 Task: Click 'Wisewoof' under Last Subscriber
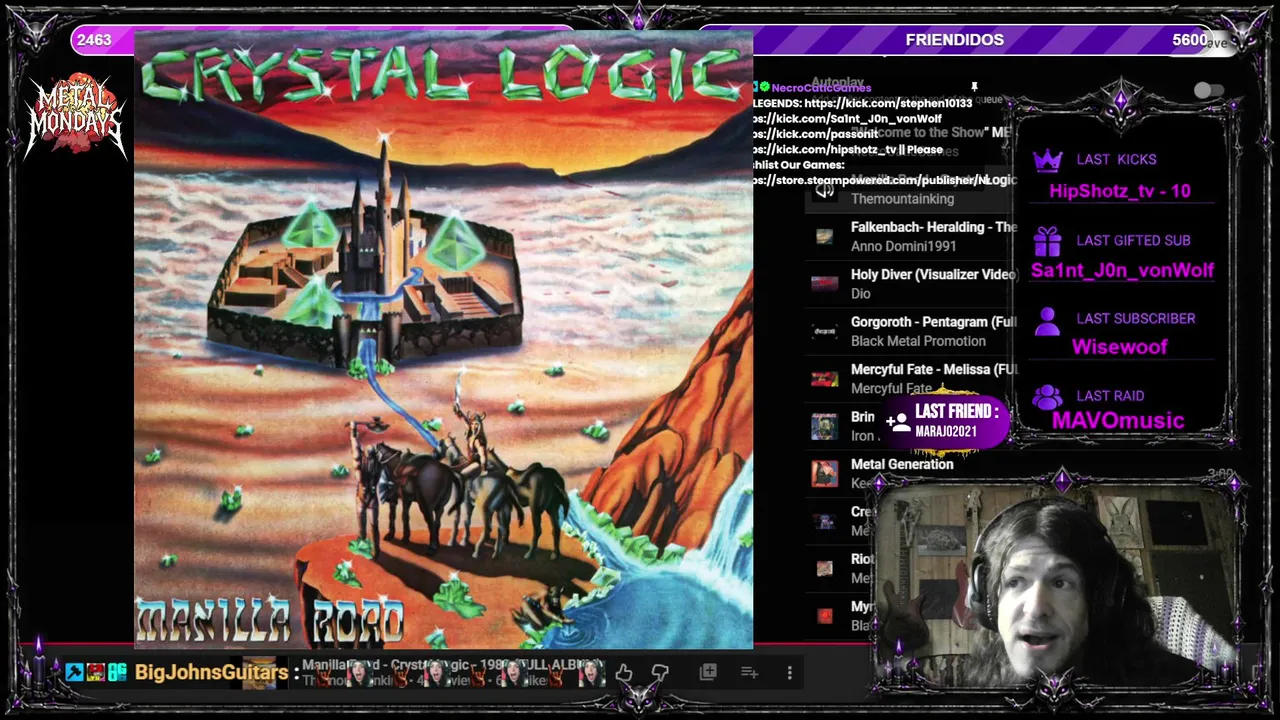click(x=1120, y=347)
